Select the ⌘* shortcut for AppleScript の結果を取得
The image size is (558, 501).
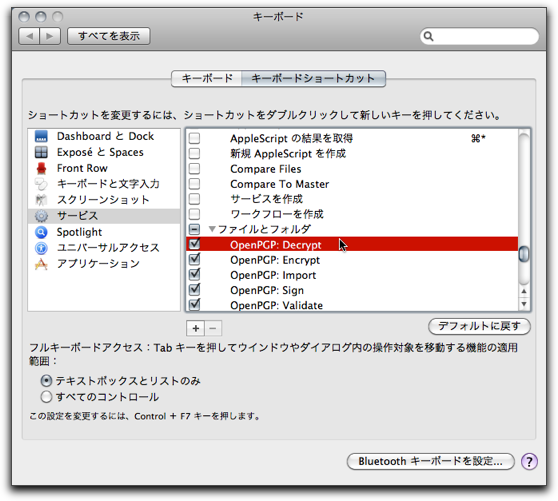(x=478, y=138)
